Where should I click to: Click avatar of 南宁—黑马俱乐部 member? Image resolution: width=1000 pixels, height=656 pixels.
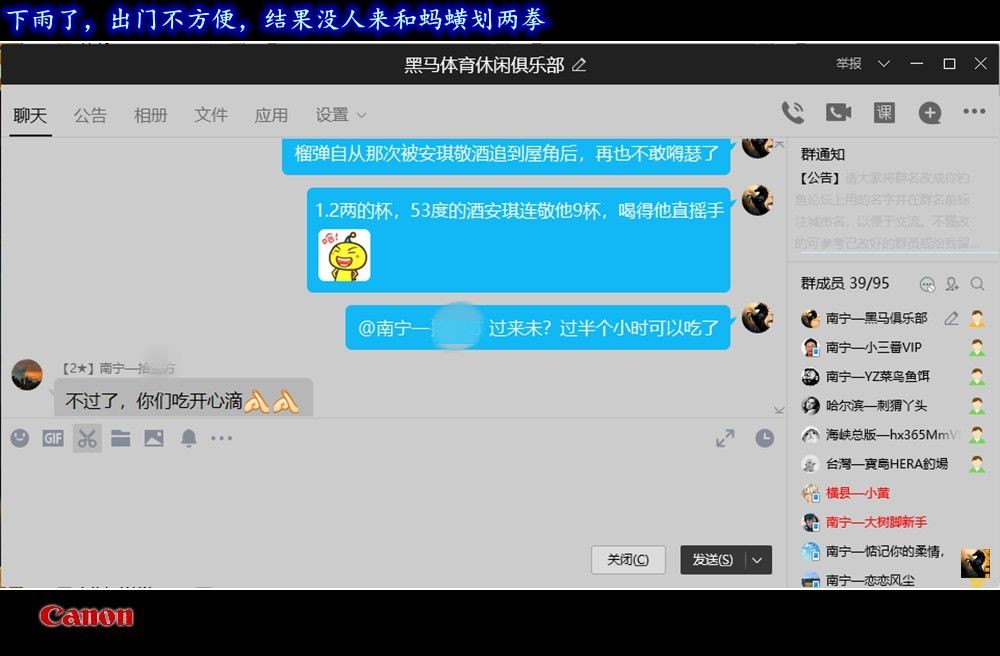pos(810,318)
